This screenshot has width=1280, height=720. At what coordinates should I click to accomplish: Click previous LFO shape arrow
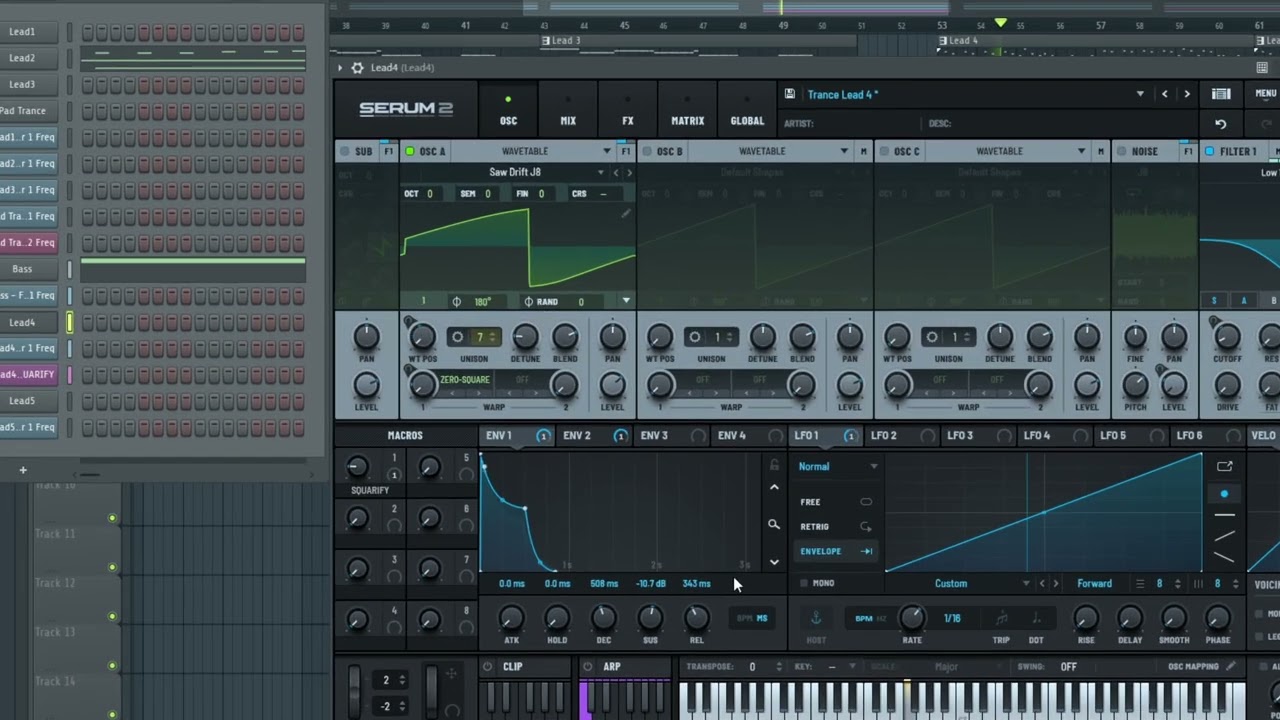(x=1042, y=583)
